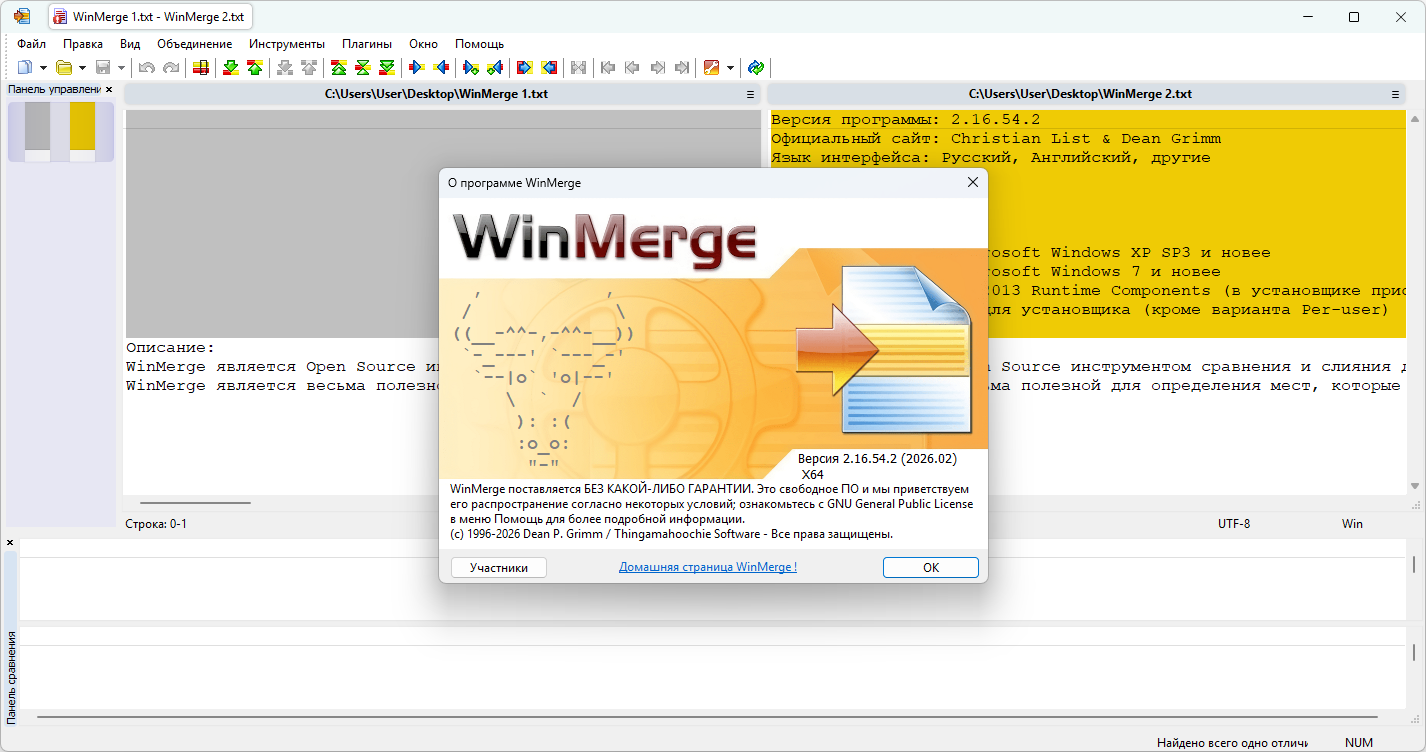Click the First Difference toolbar icon
Image resolution: width=1426 pixels, height=752 pixels.
tap(339, 68)
